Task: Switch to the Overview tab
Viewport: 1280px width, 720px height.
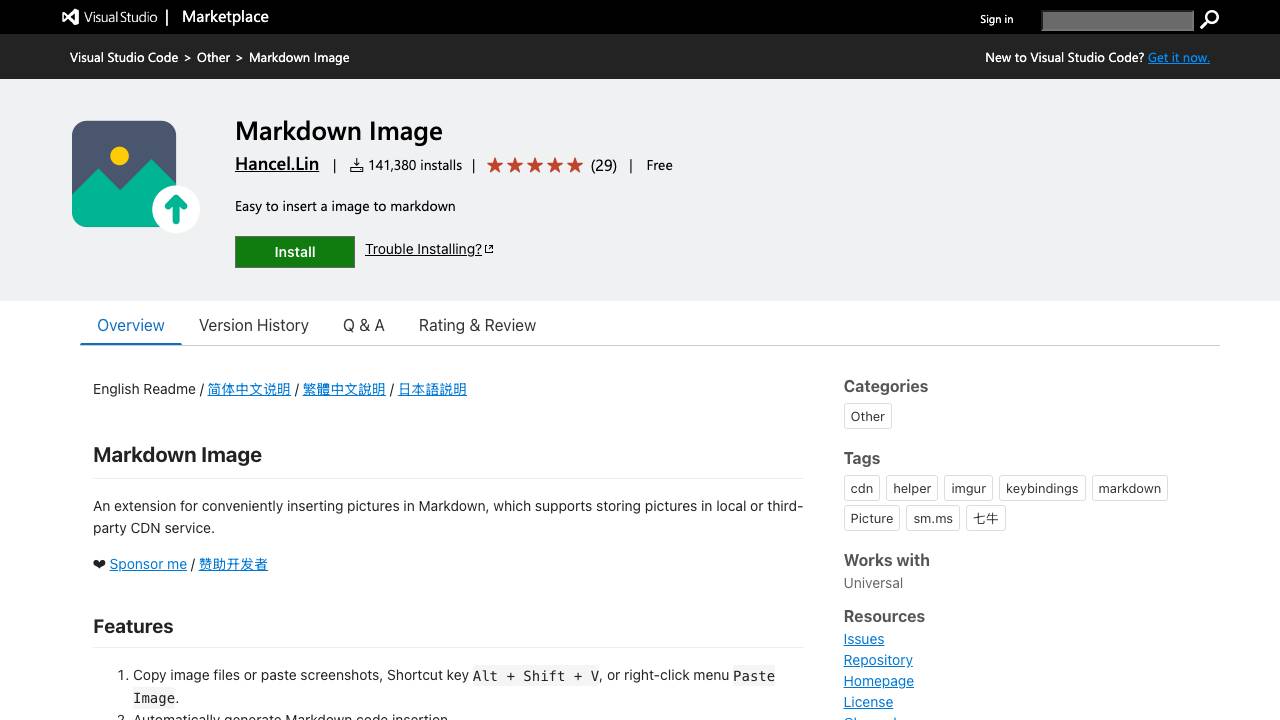Action: tap(131, 325)
